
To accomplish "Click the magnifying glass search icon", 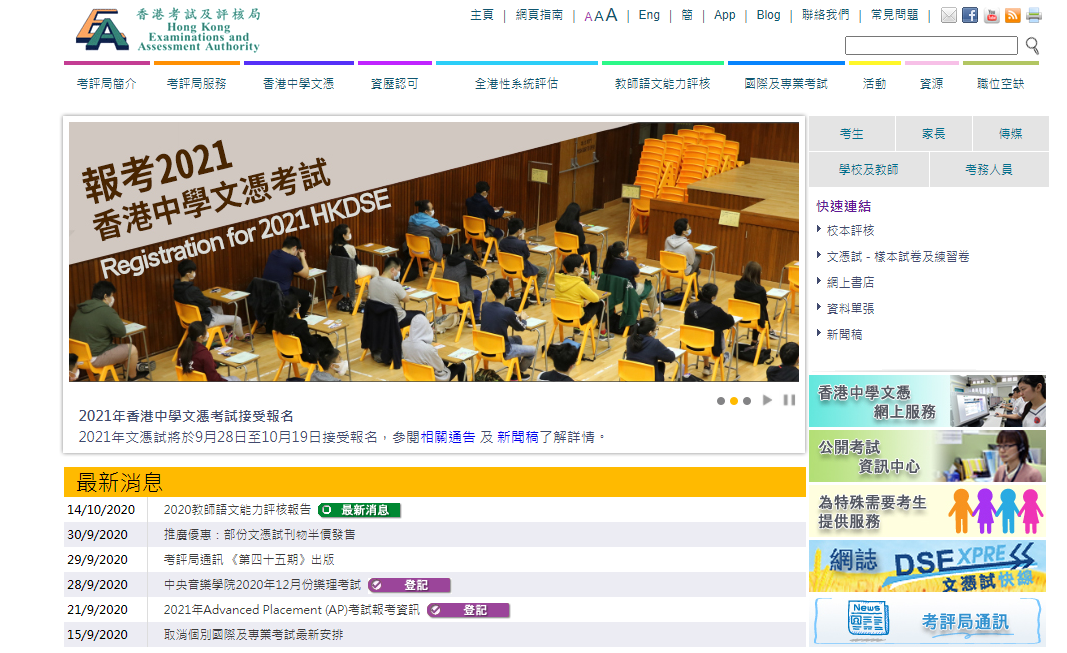I will pos(1032,46).
